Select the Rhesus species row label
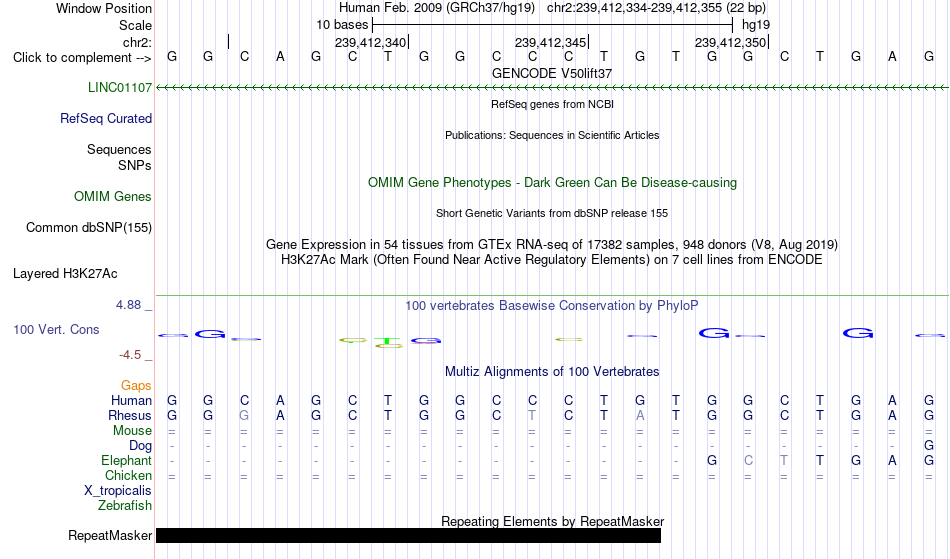The image size is (950, 559). pos(130,415)
